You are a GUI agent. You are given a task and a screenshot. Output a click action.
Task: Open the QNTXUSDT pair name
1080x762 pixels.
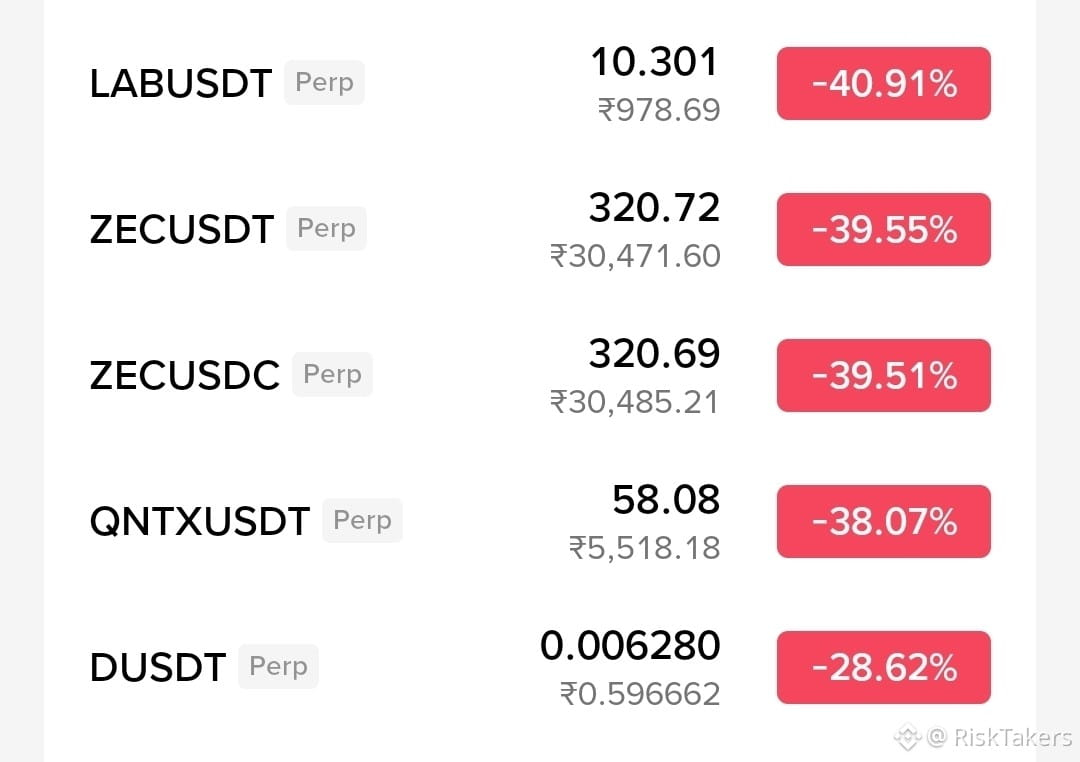200,522
